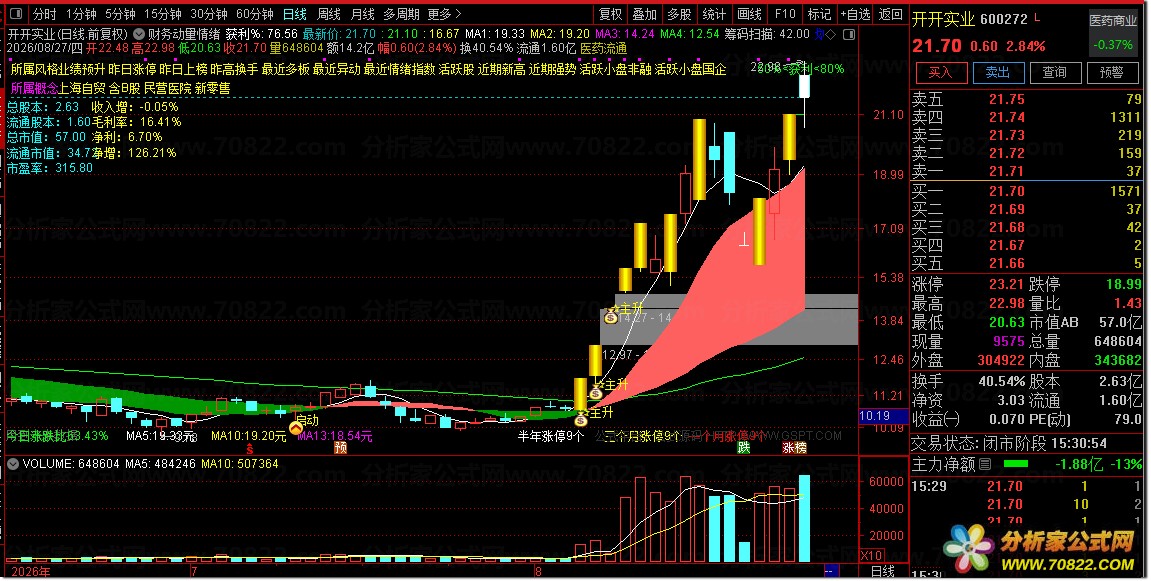This screenshot has height=581, width=1151.
Task: Click 标记 mark button
Action: [818, 14]
